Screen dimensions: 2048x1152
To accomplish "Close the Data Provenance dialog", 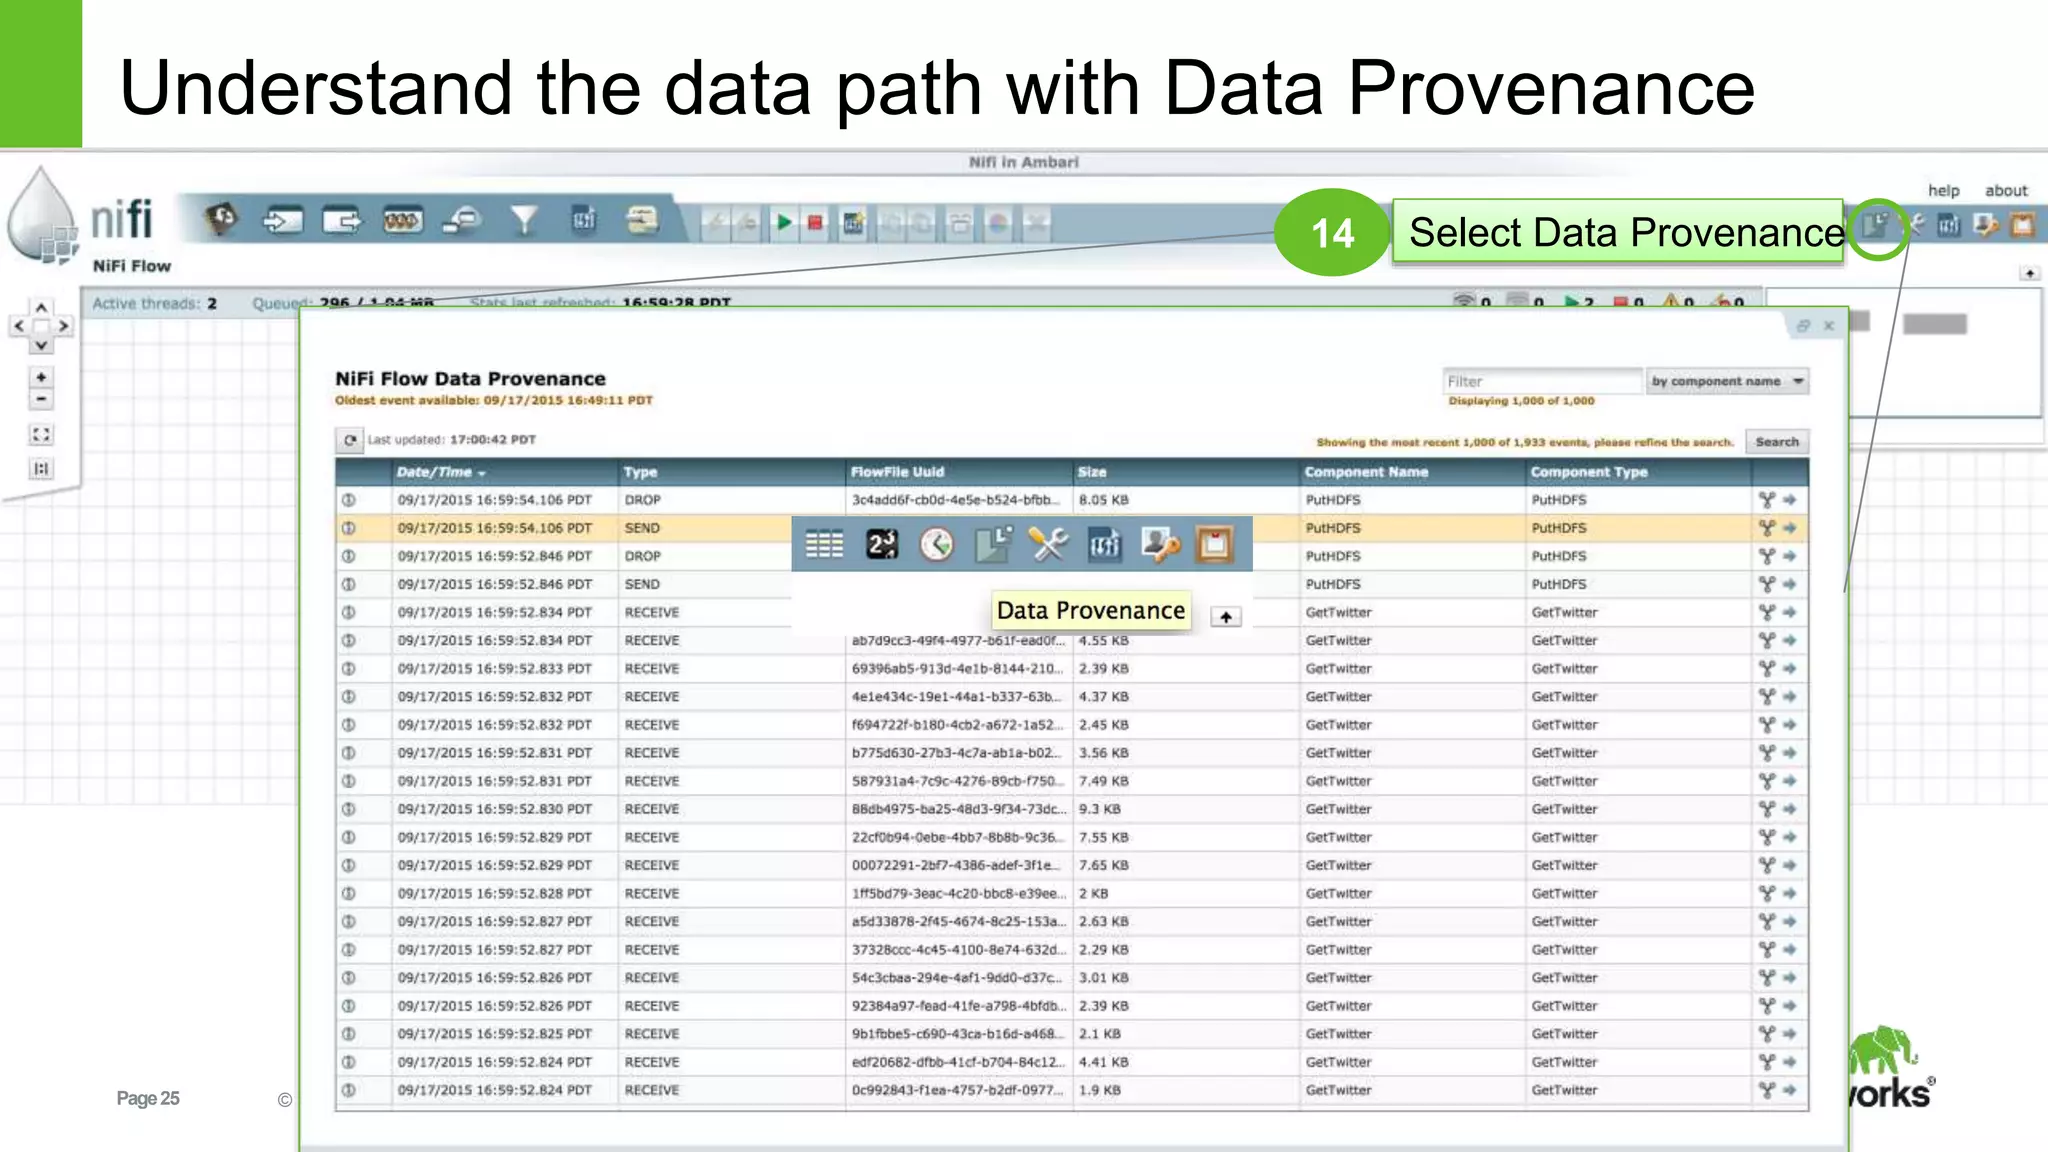I will click(1829, 326).
